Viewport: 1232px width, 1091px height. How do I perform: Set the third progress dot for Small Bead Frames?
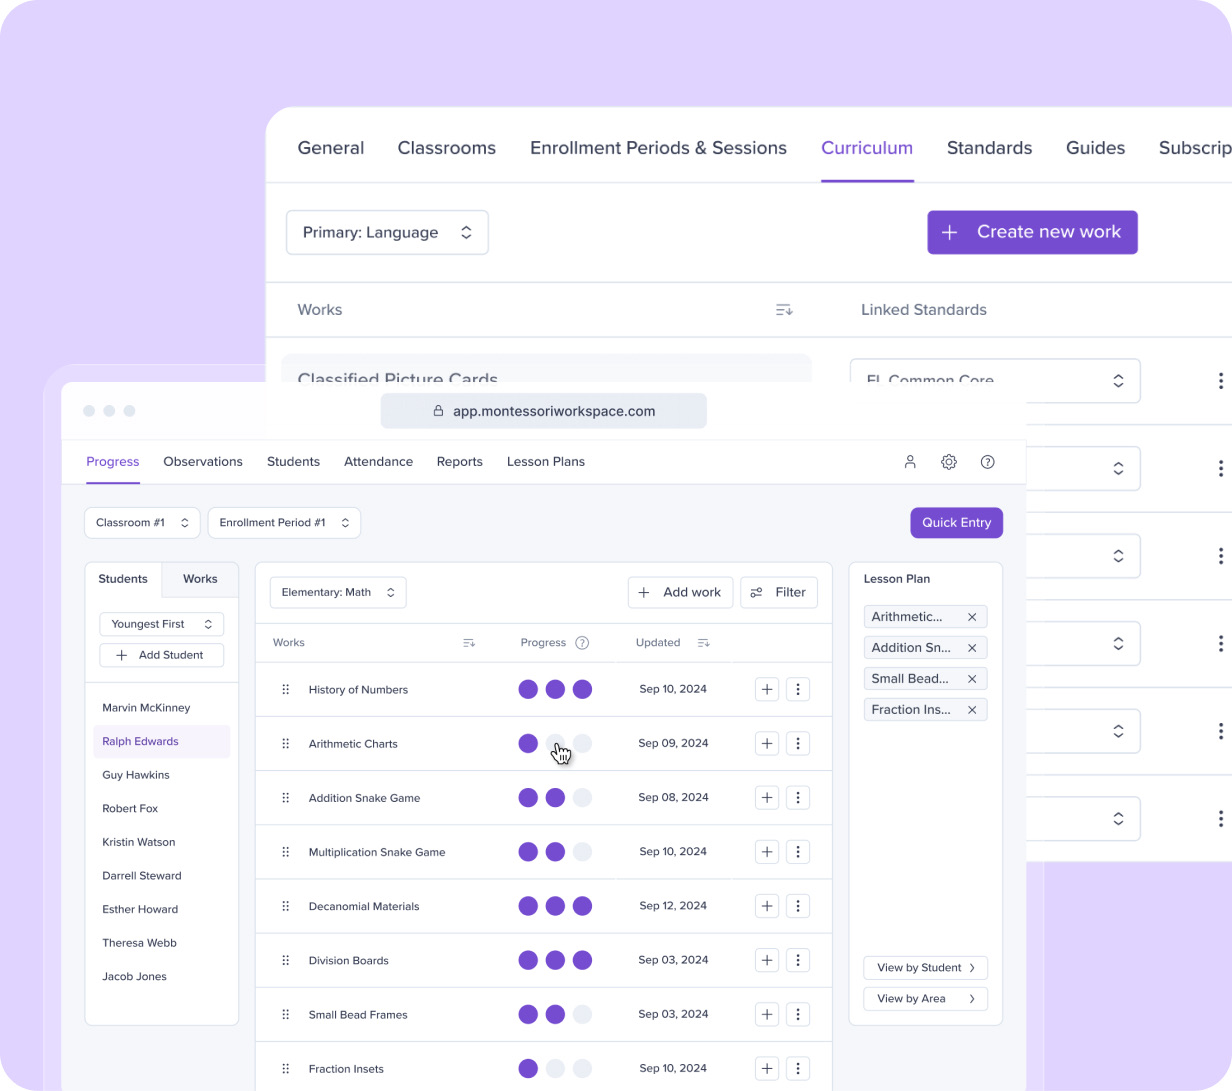[x=582, y=1014]
